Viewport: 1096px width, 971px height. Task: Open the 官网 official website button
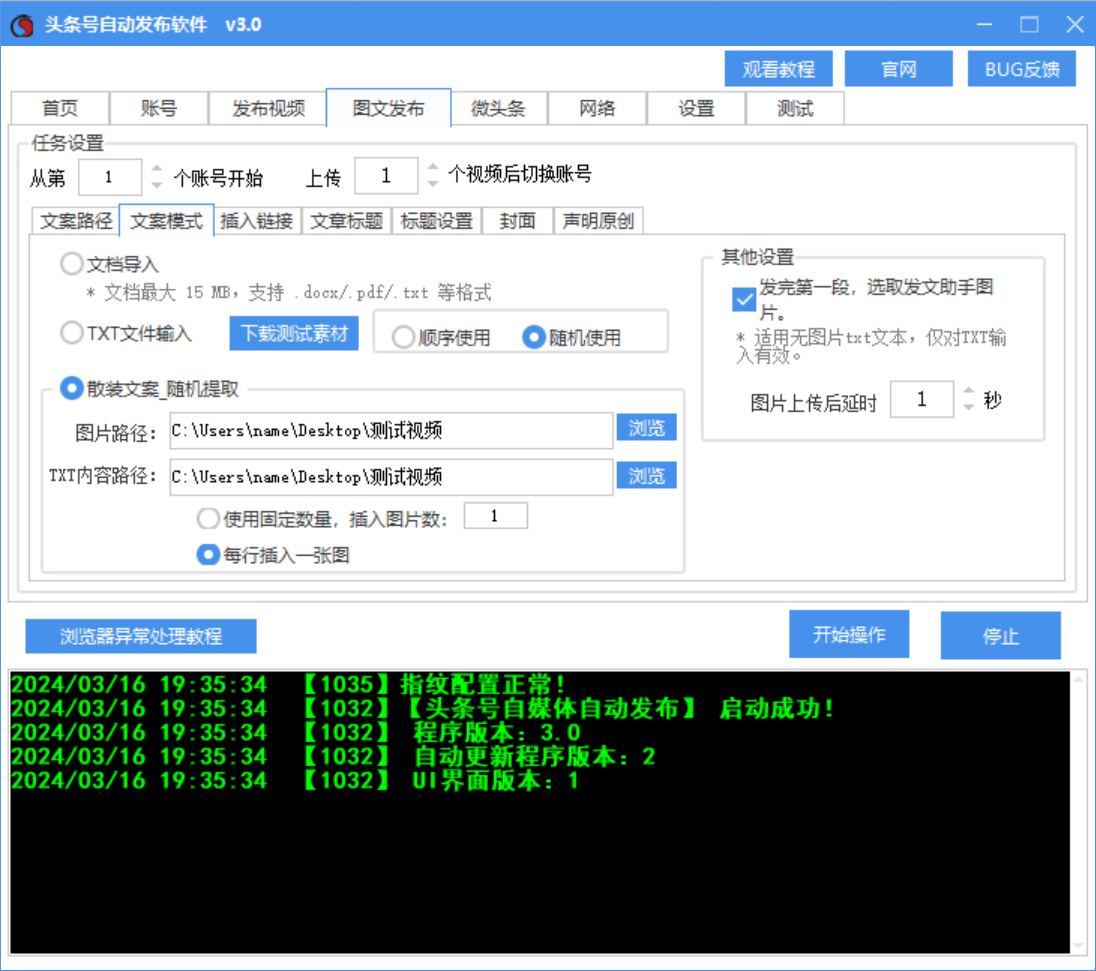coord(898,69)
